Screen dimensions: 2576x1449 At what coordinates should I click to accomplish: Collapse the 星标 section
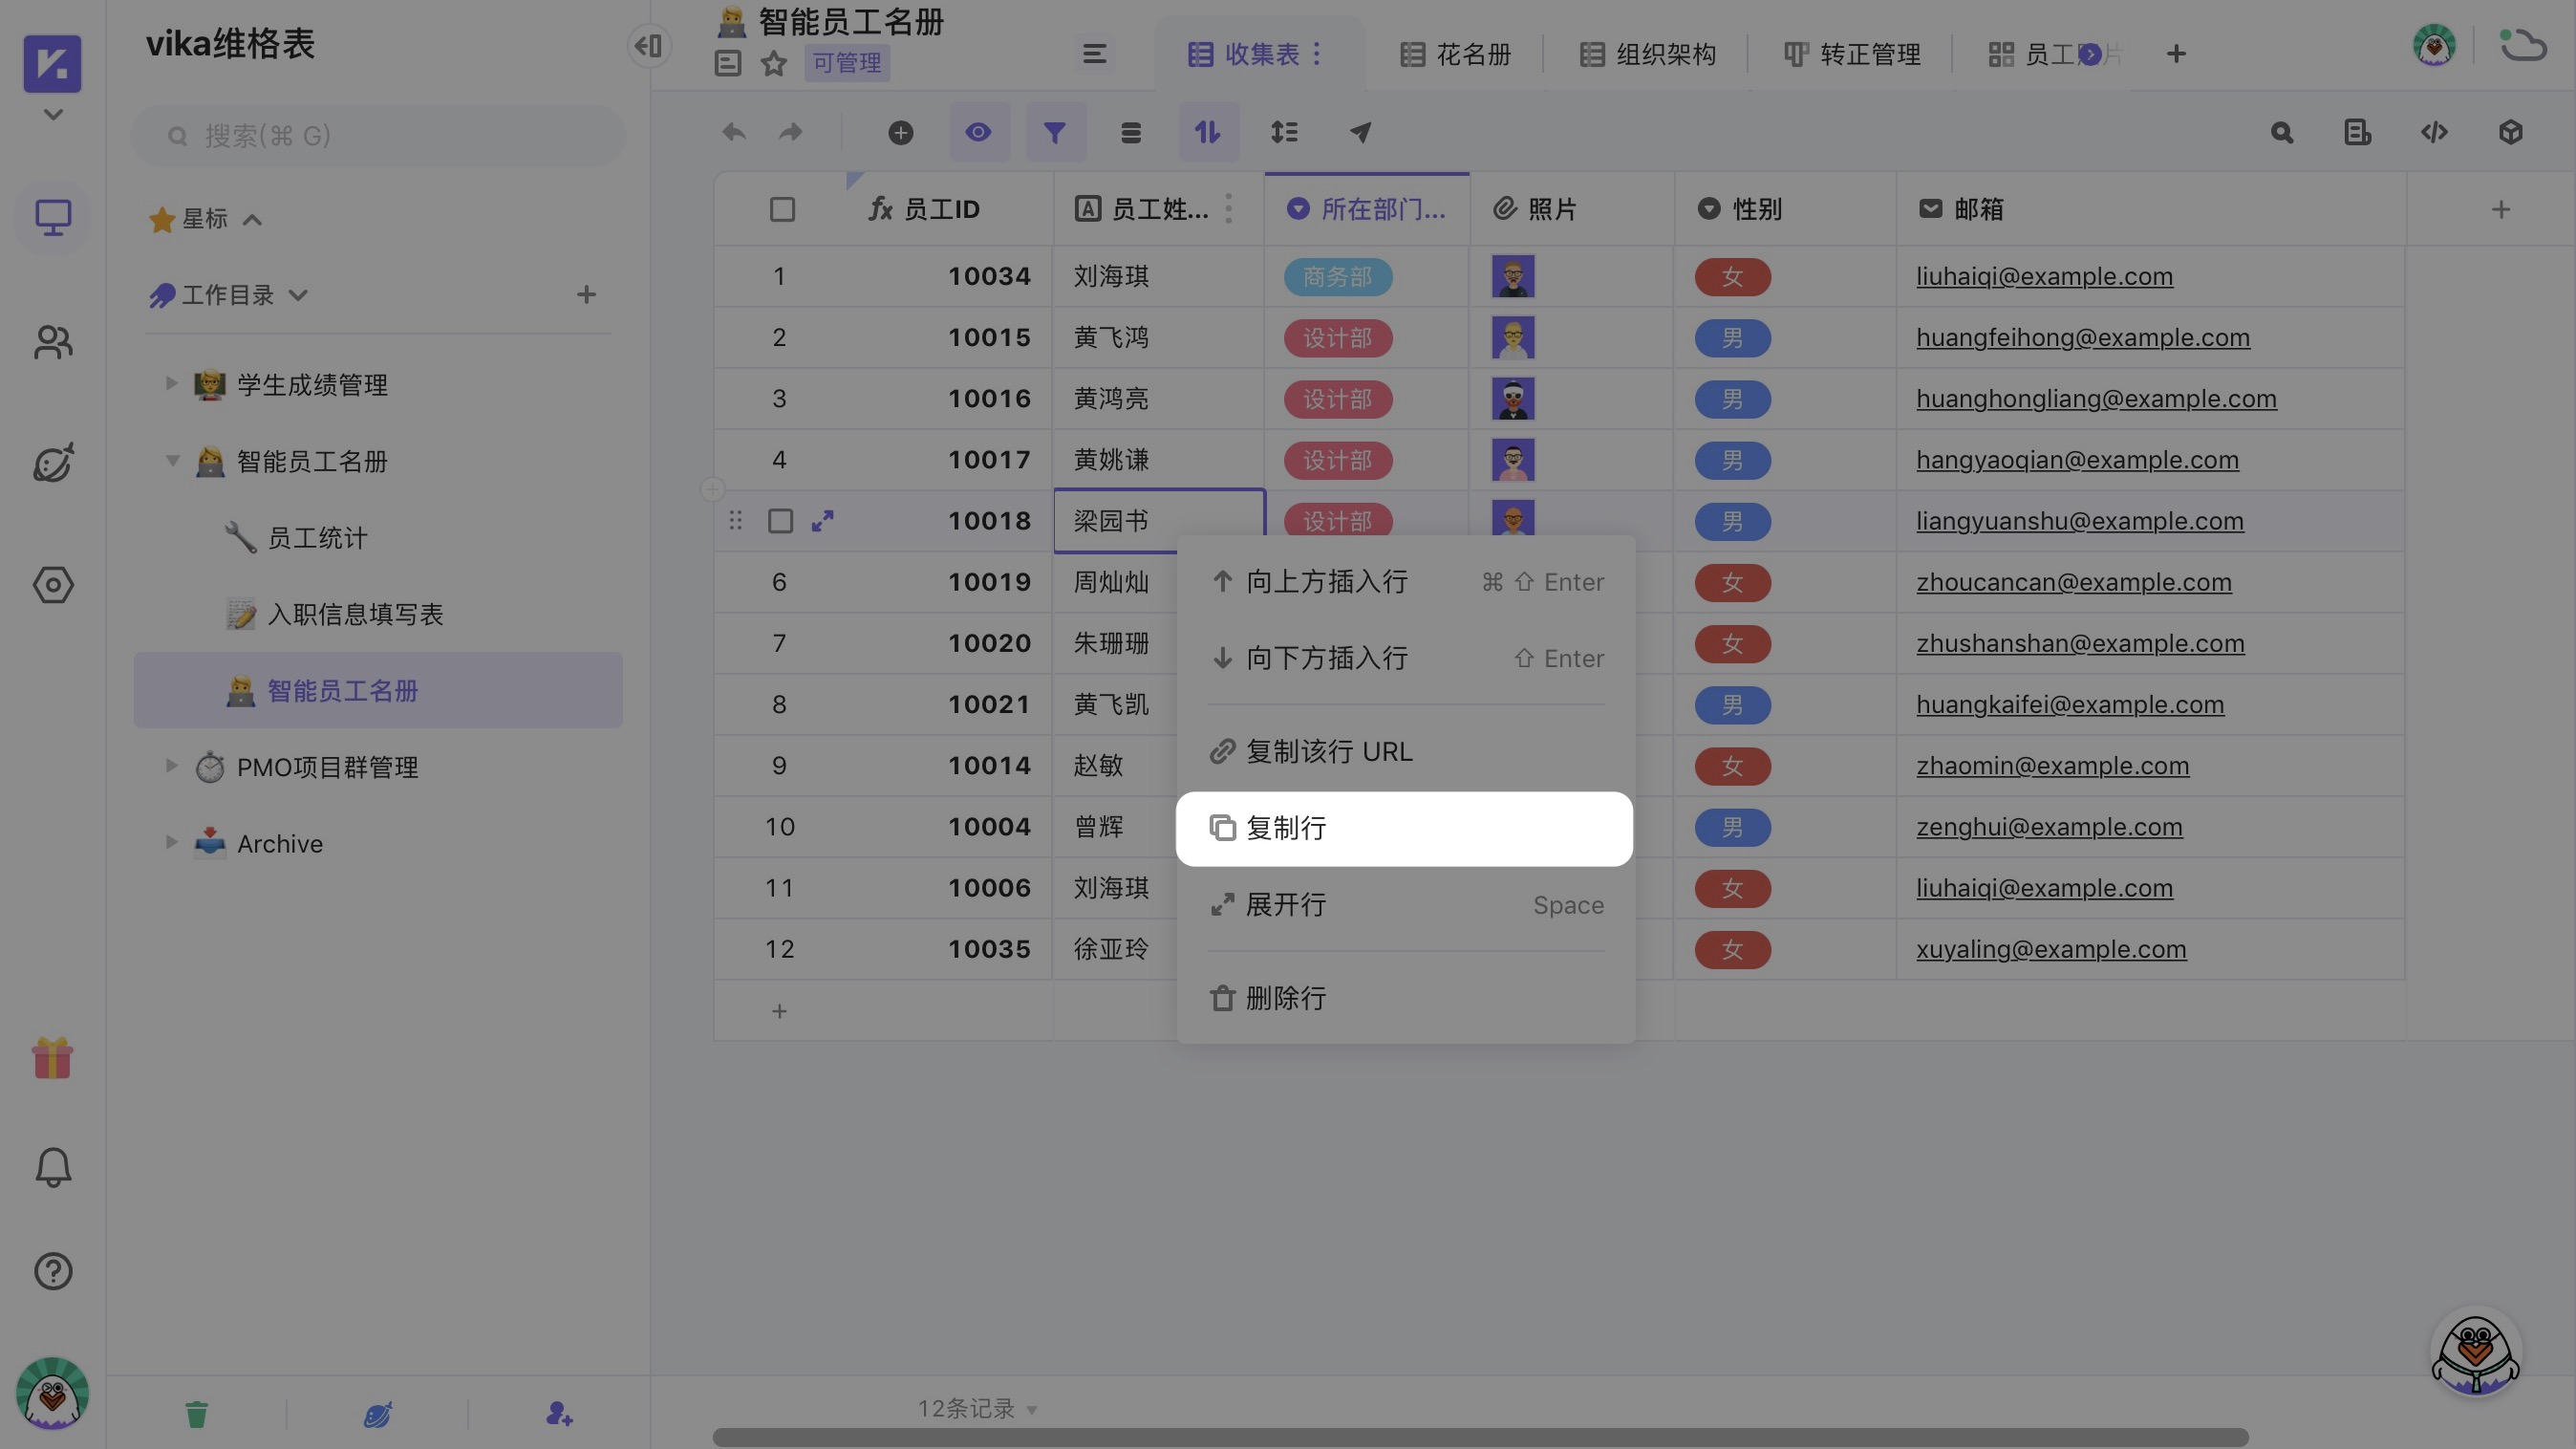(x=252, y=219)
